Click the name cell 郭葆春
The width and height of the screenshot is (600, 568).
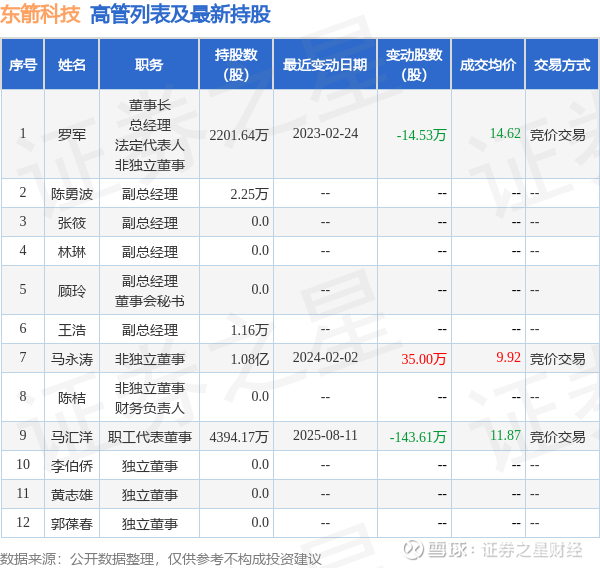tap(72, 524)
